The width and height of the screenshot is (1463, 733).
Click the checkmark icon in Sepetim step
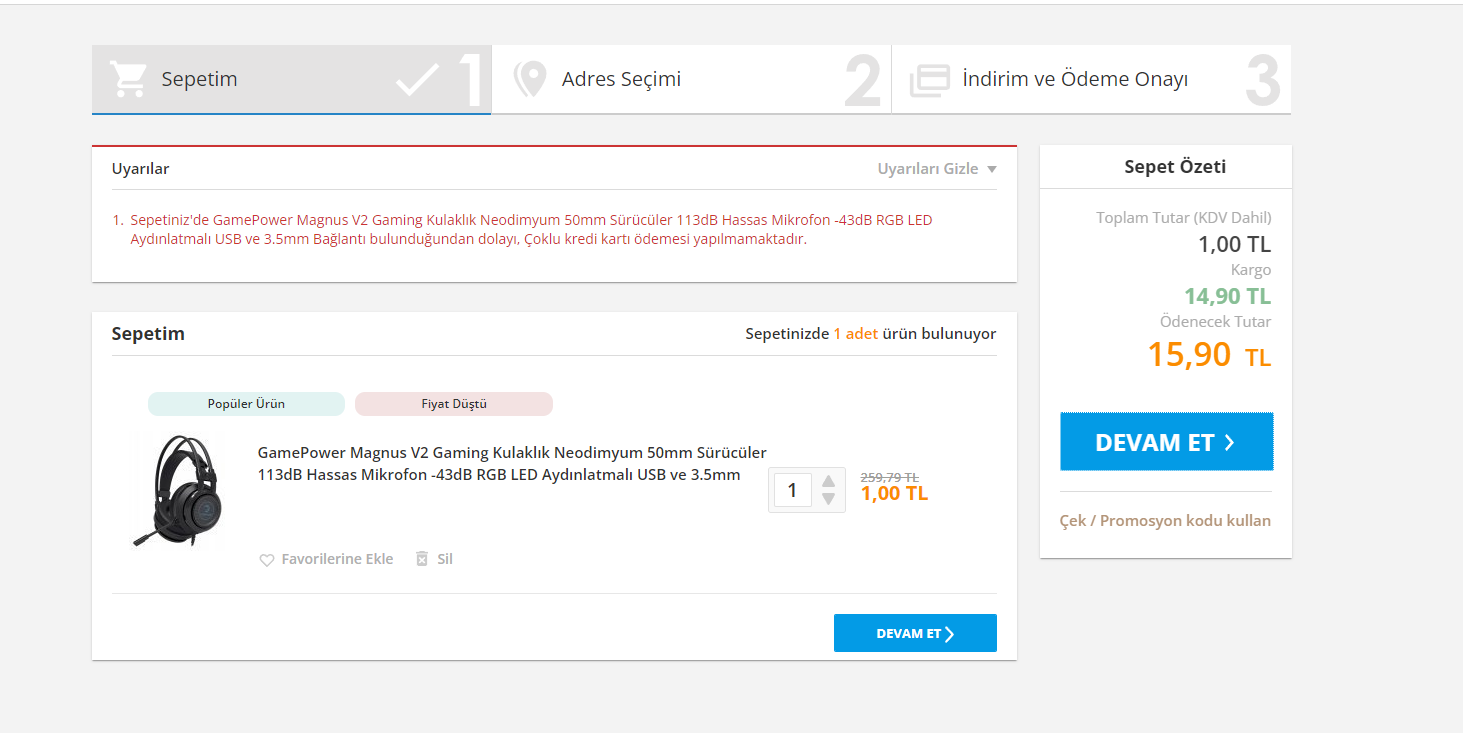417,80
